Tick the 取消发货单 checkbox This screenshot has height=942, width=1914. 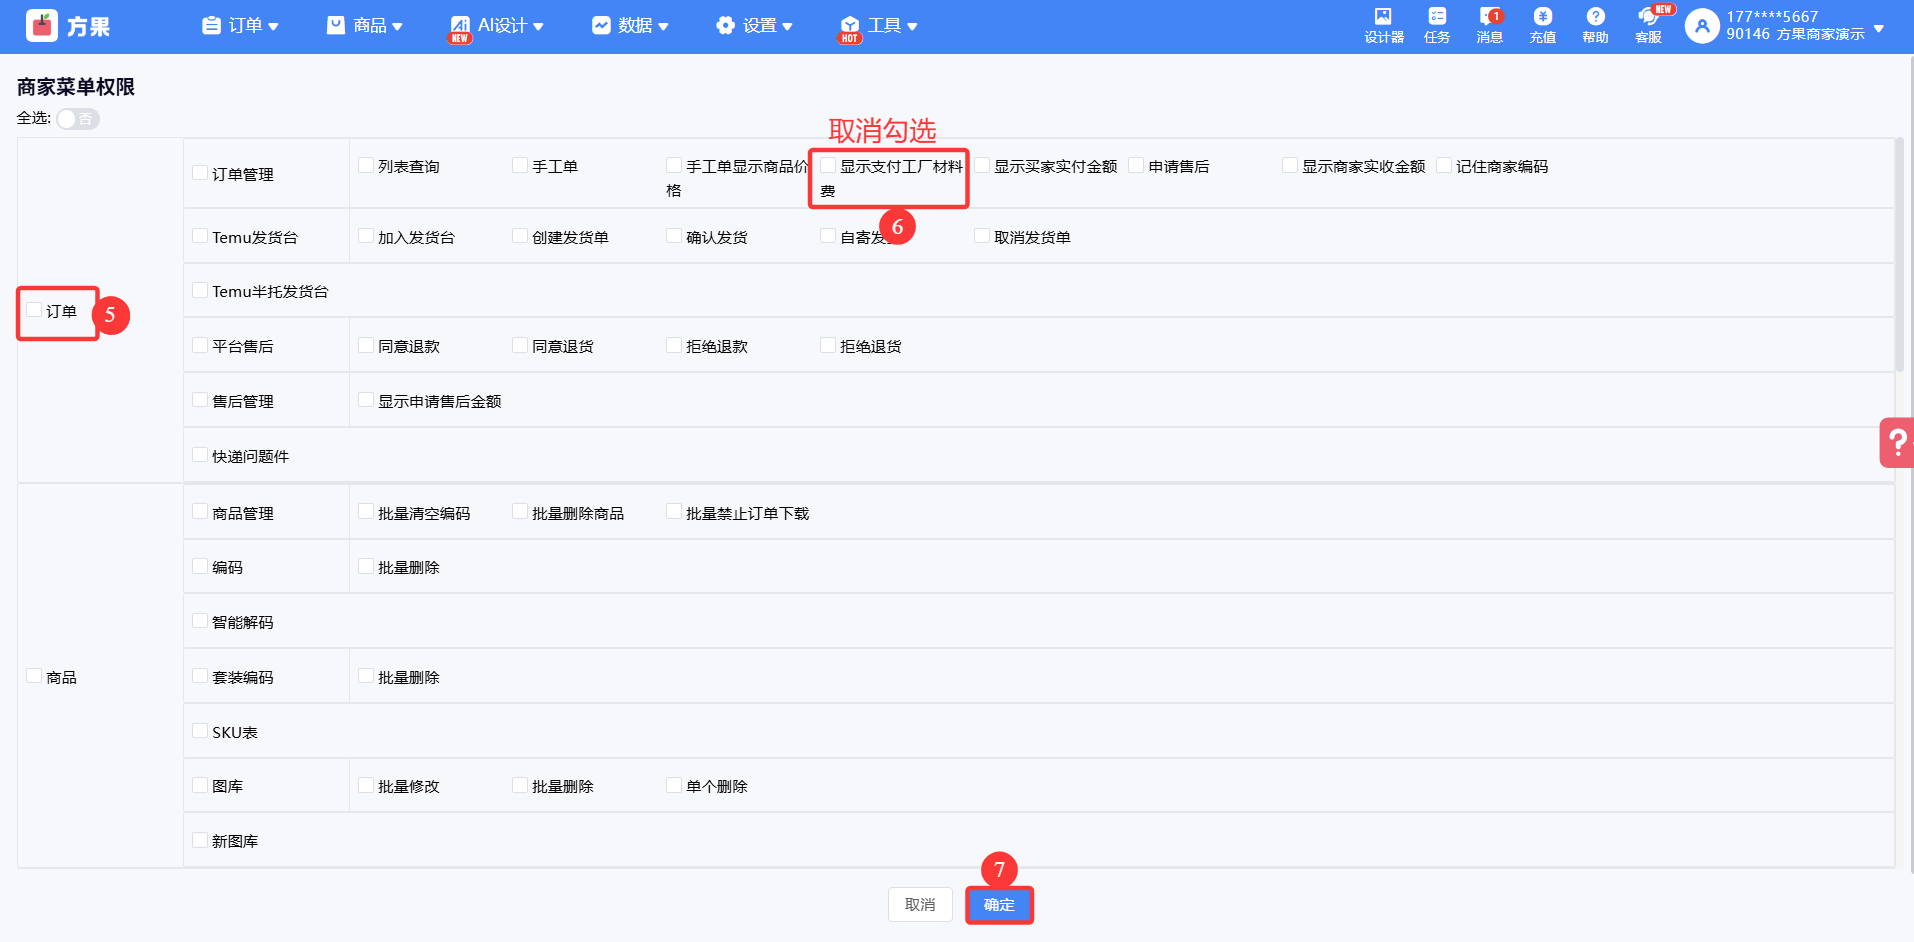[x=982, y=236]
